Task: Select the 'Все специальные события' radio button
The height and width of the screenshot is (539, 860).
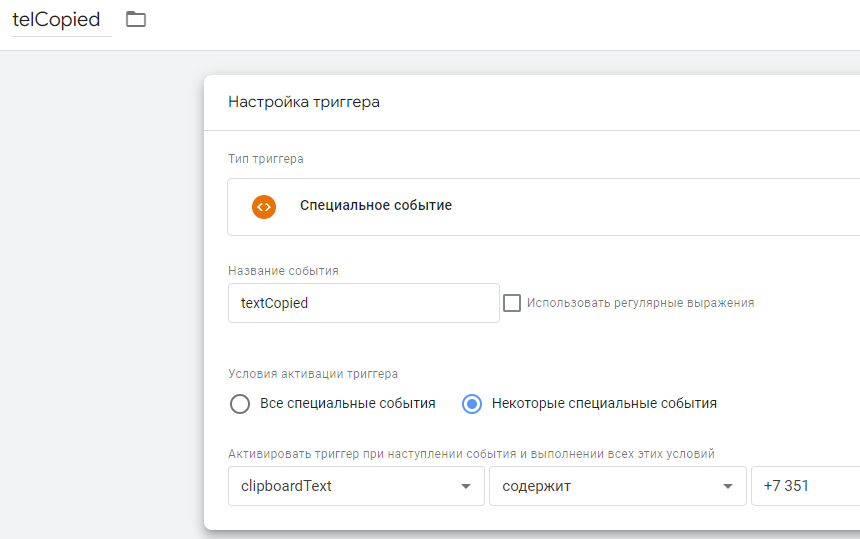Action: point(240,404)
